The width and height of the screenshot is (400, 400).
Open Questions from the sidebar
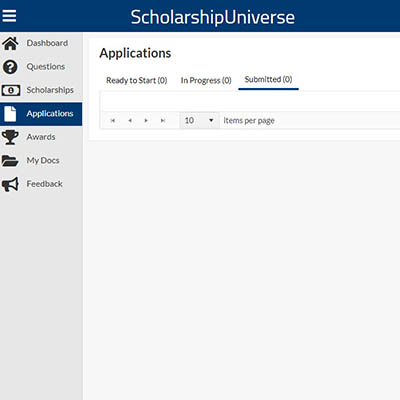[x=46, y=67]
